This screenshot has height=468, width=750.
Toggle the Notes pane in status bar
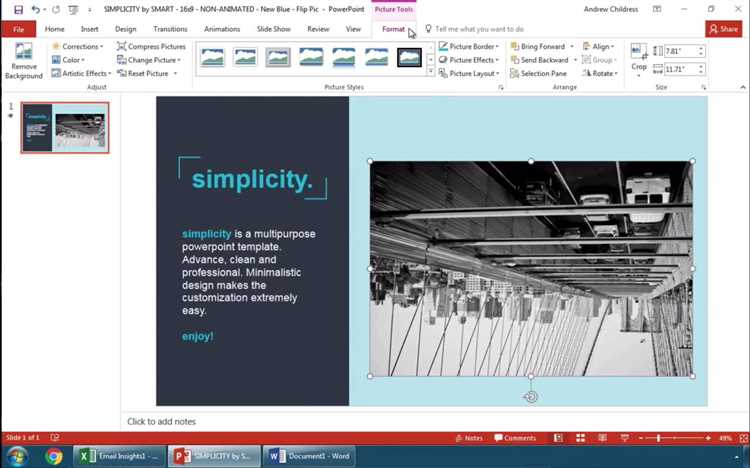(x=468, y=438)
